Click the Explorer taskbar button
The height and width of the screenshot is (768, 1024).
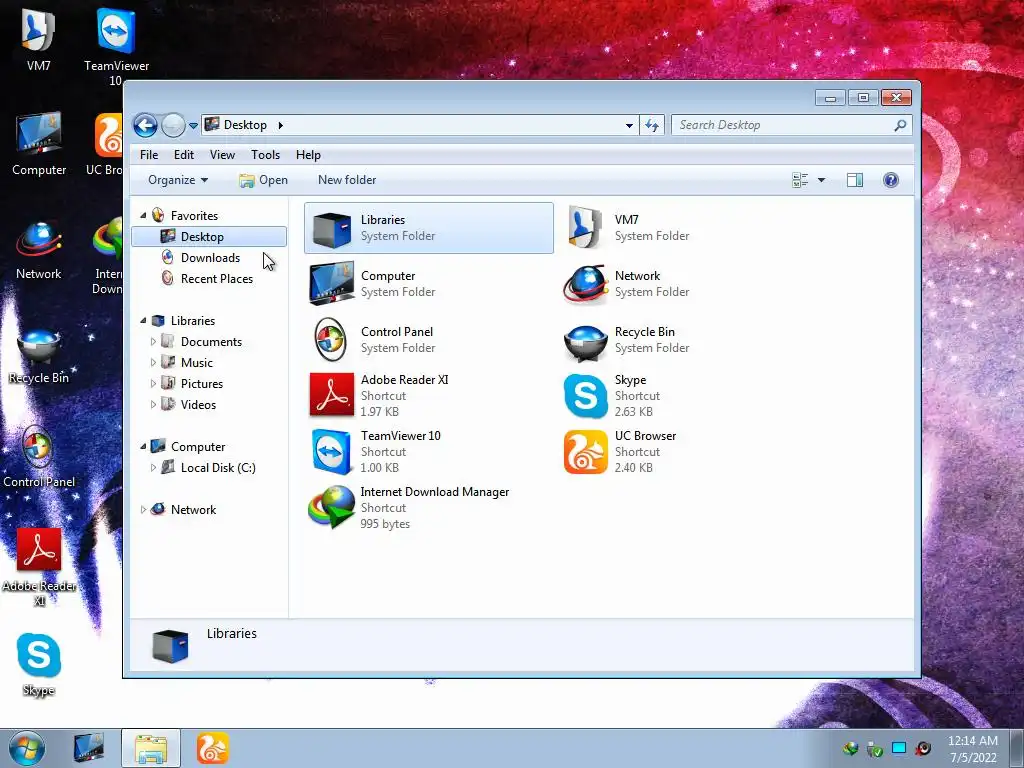click(151, 748)
